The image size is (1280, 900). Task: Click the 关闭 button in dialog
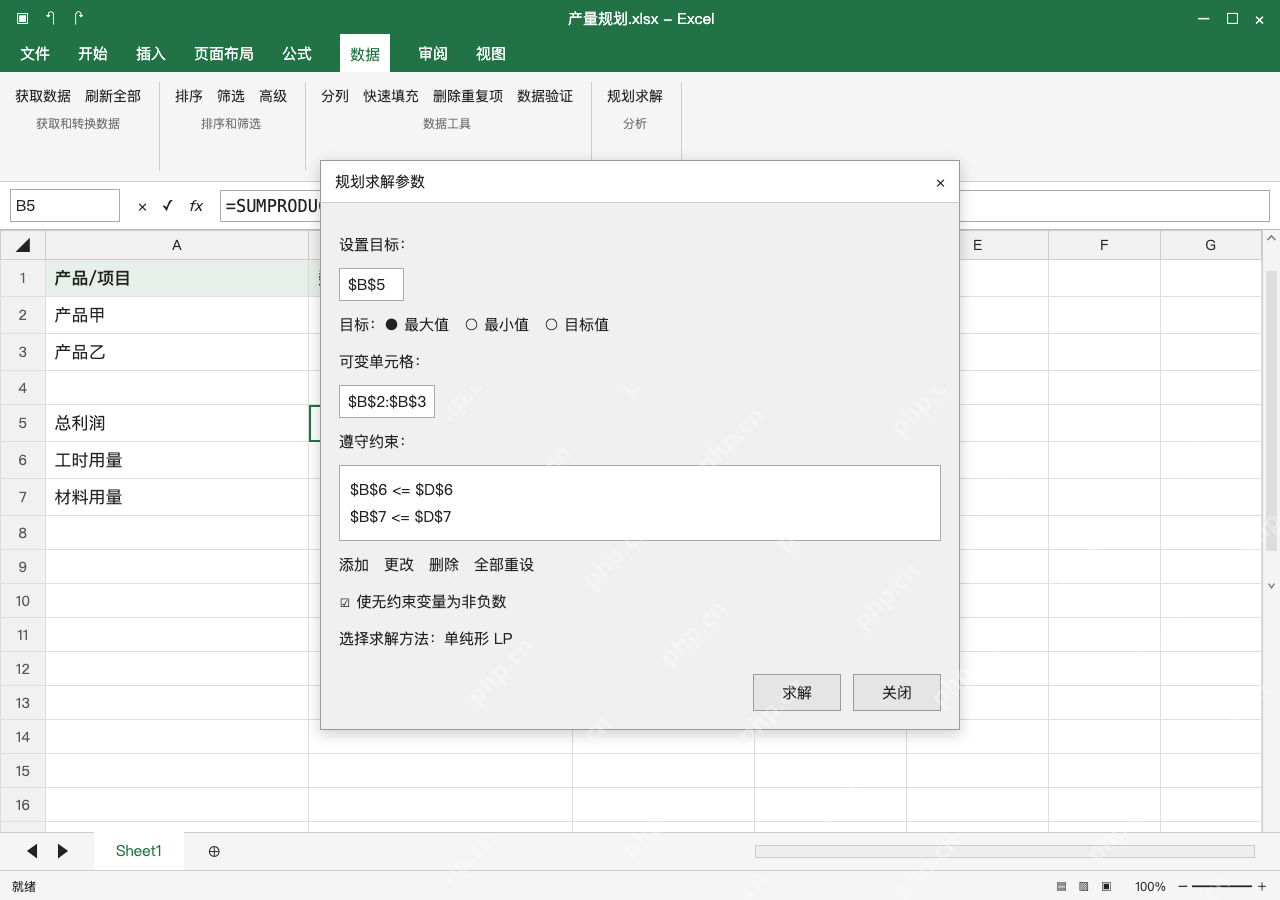[897, 692]
